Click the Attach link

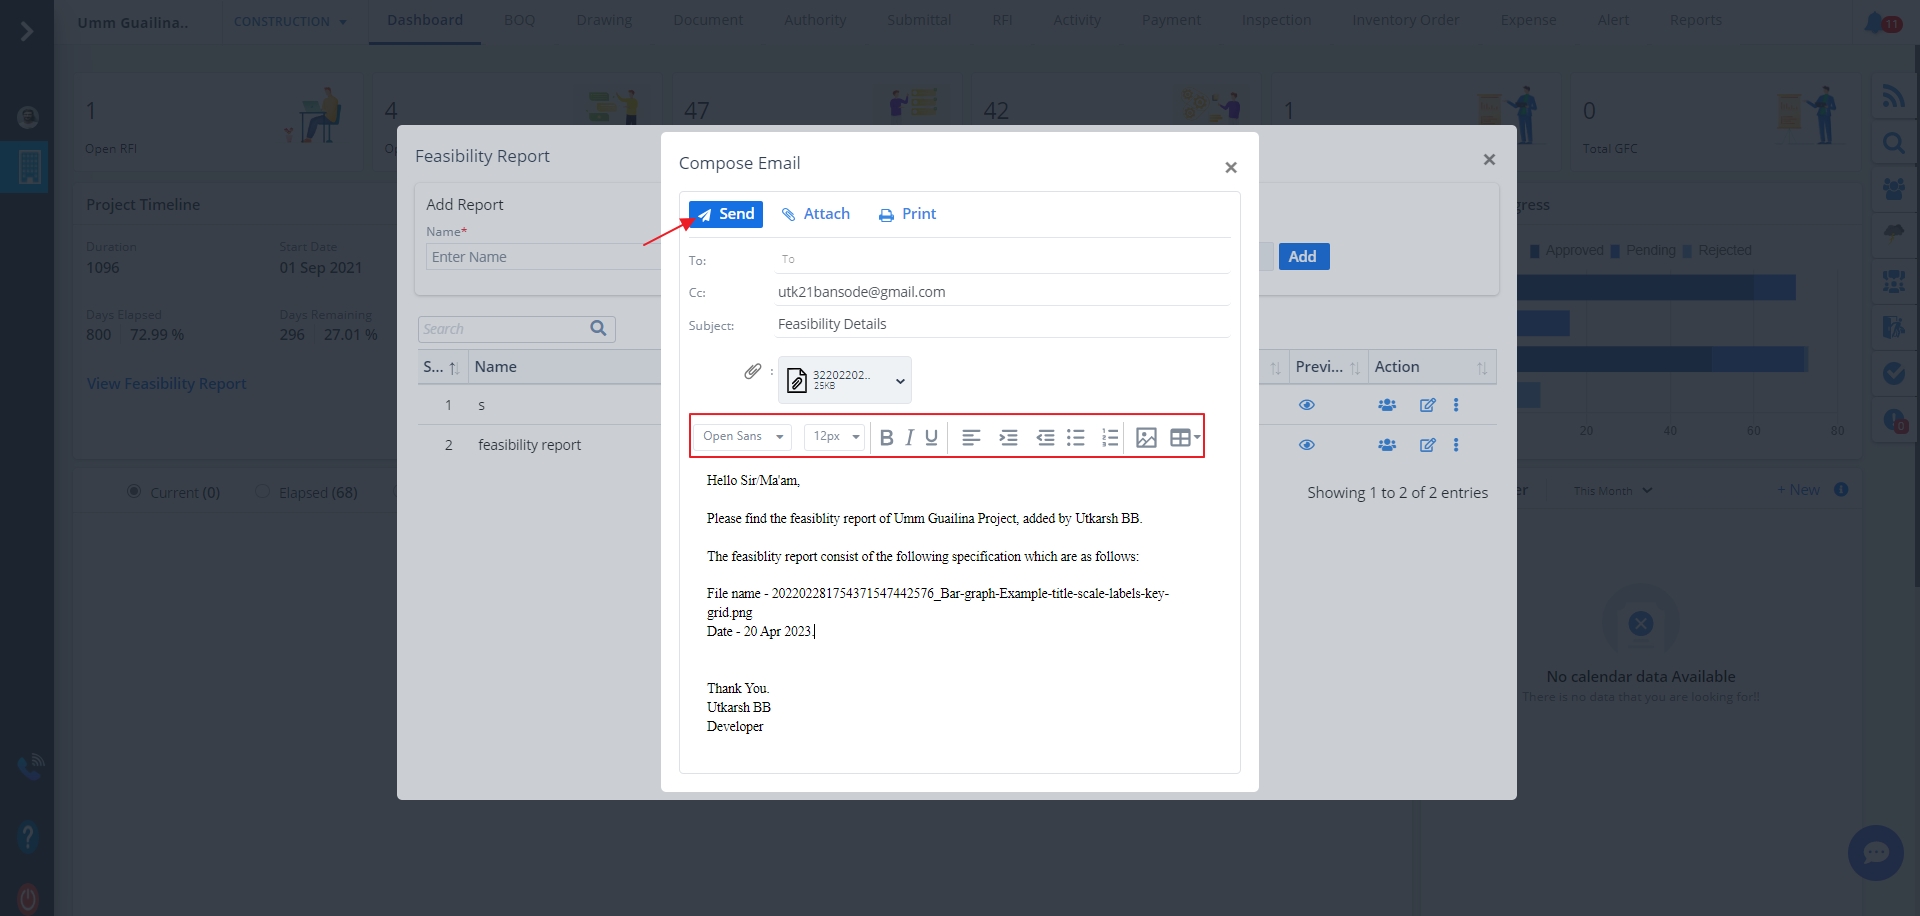point(816,214)
